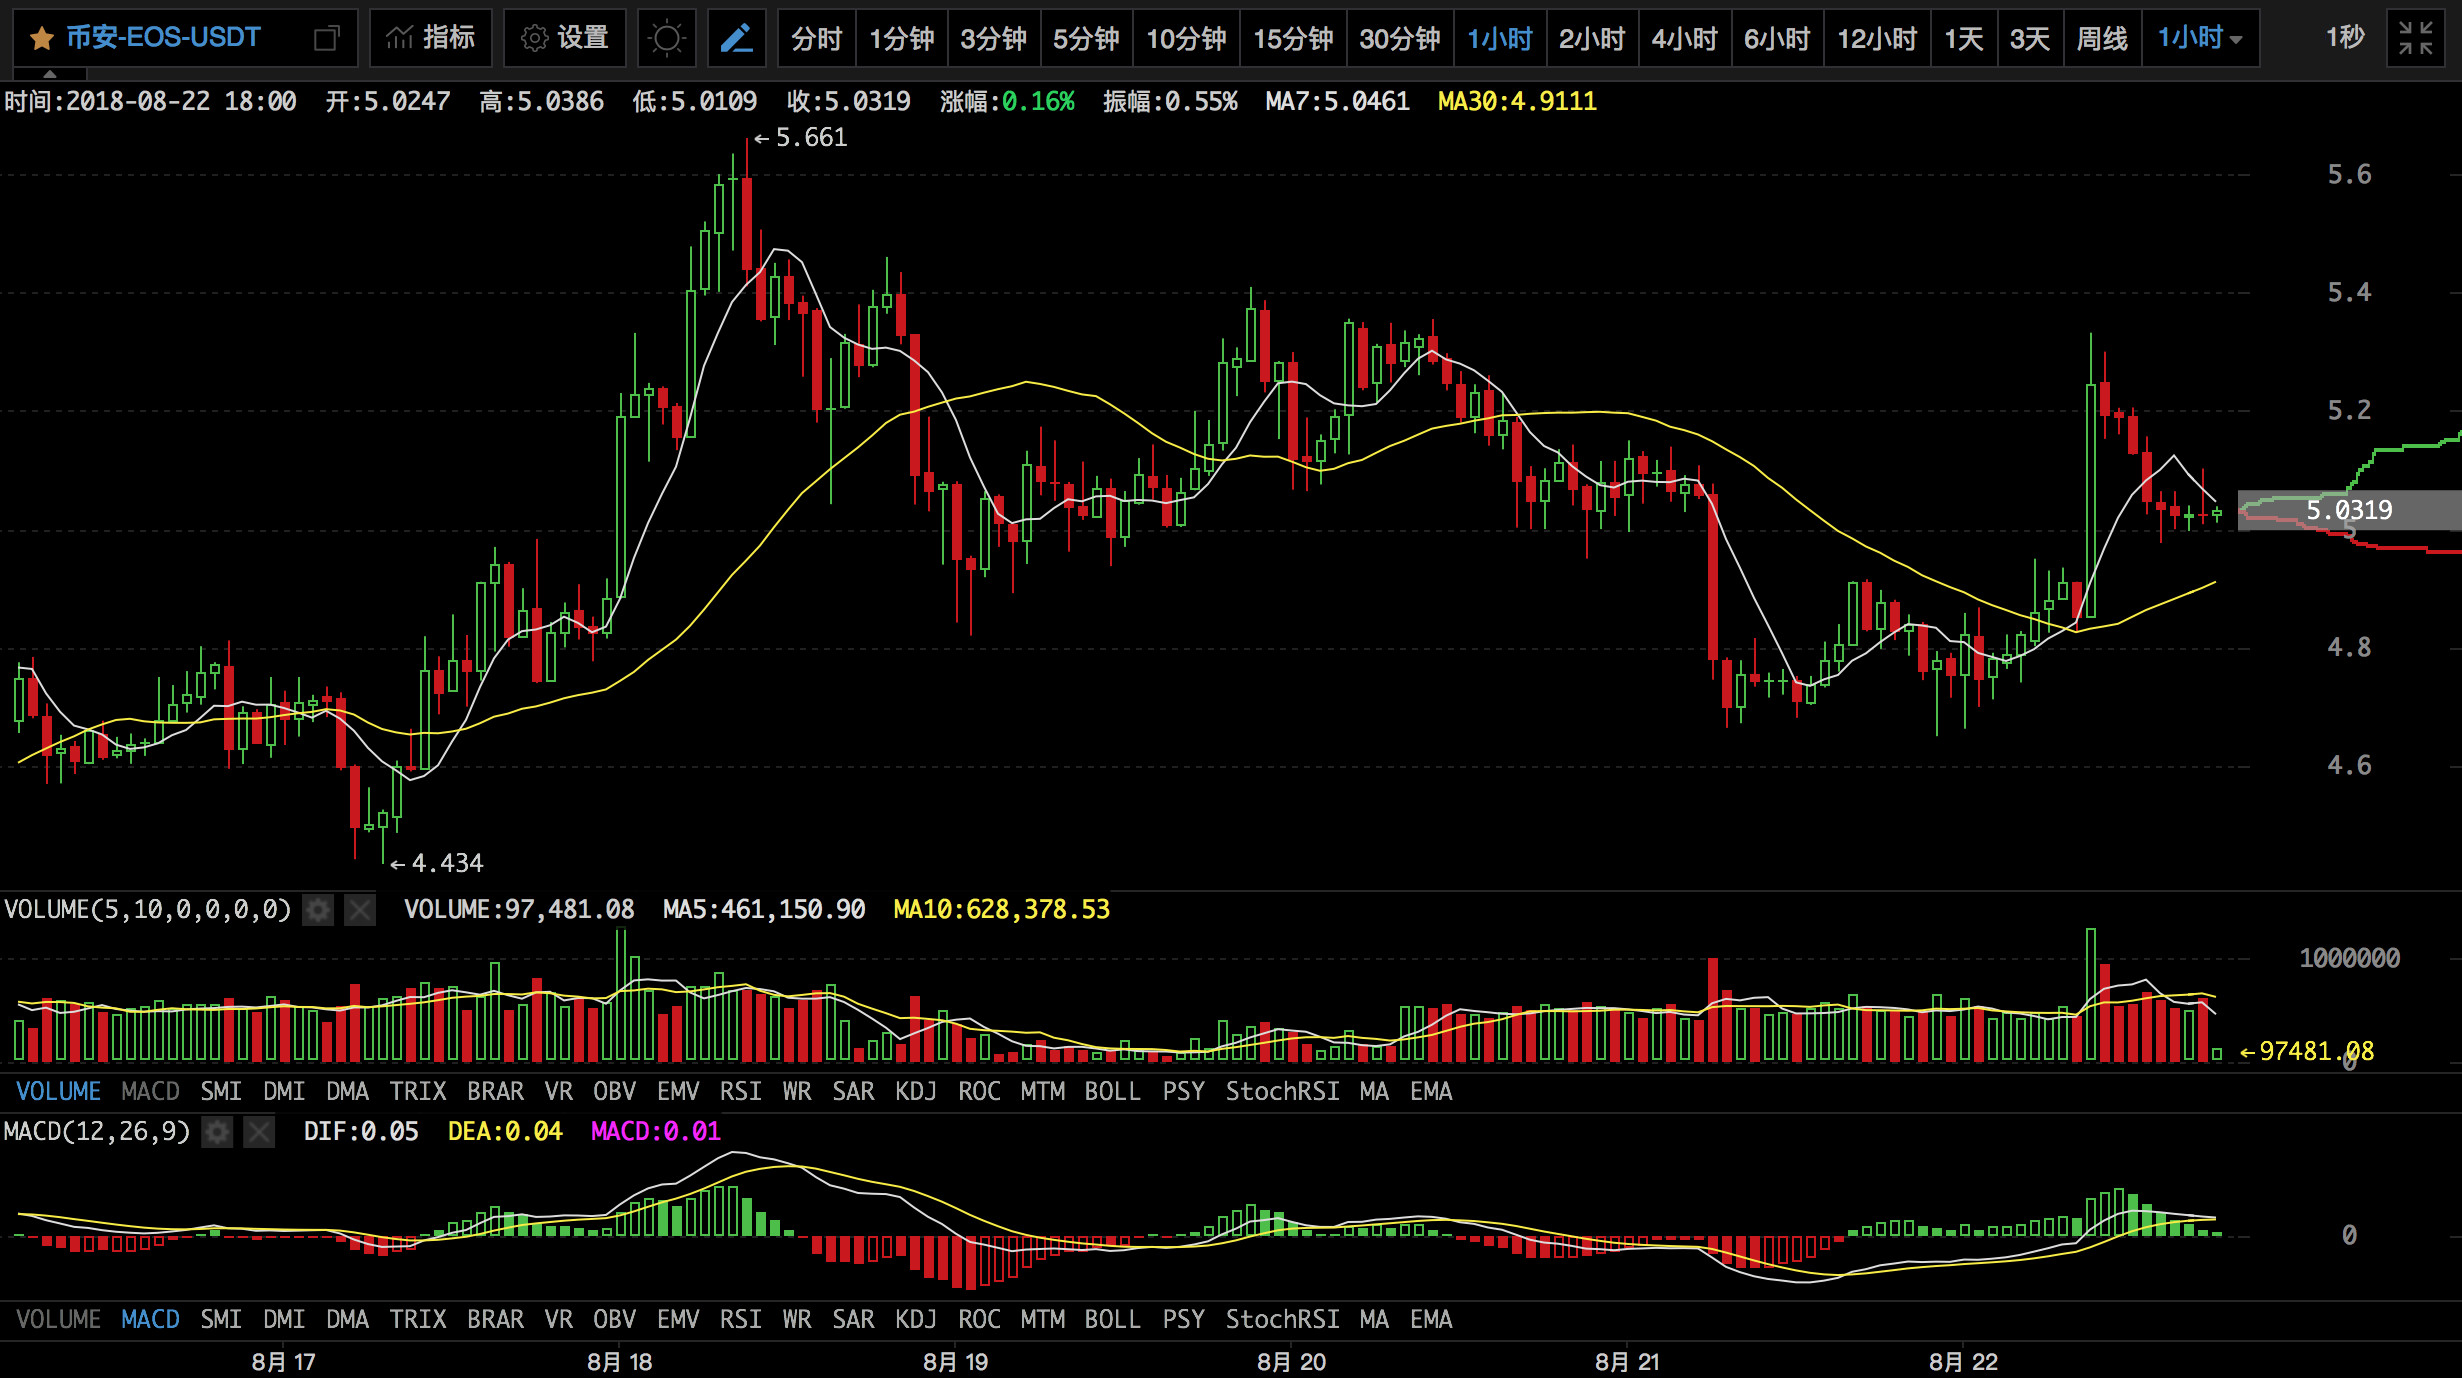This screenshot has width=2462, height=1378.
Task: Click the 4.434 low price marker
Action: [437, 863]
